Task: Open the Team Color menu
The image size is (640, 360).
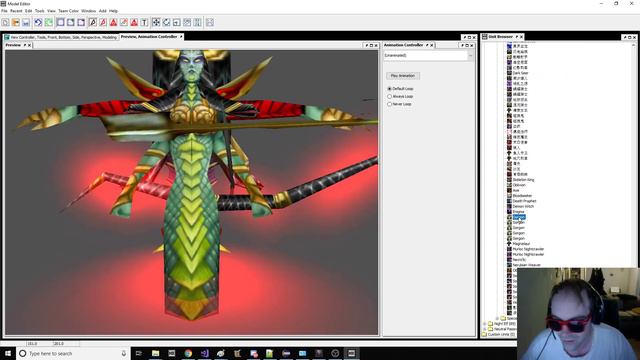Action: coord(68,11)
